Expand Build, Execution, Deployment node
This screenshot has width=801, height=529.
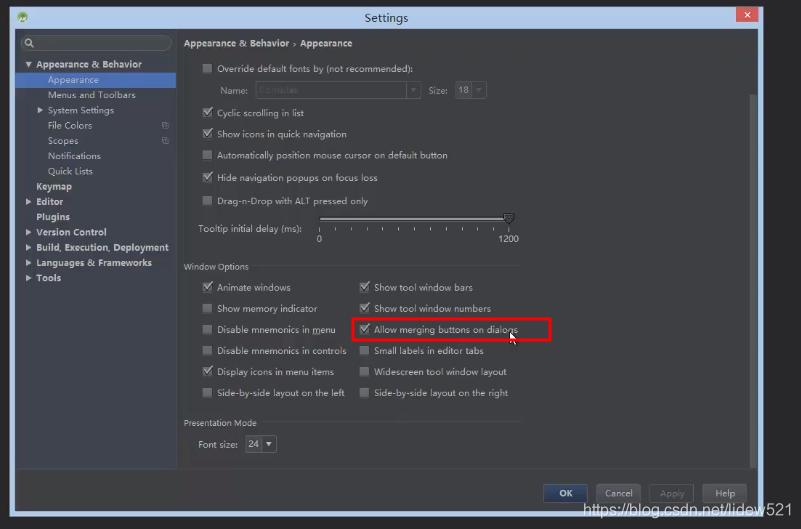point(29,247)
